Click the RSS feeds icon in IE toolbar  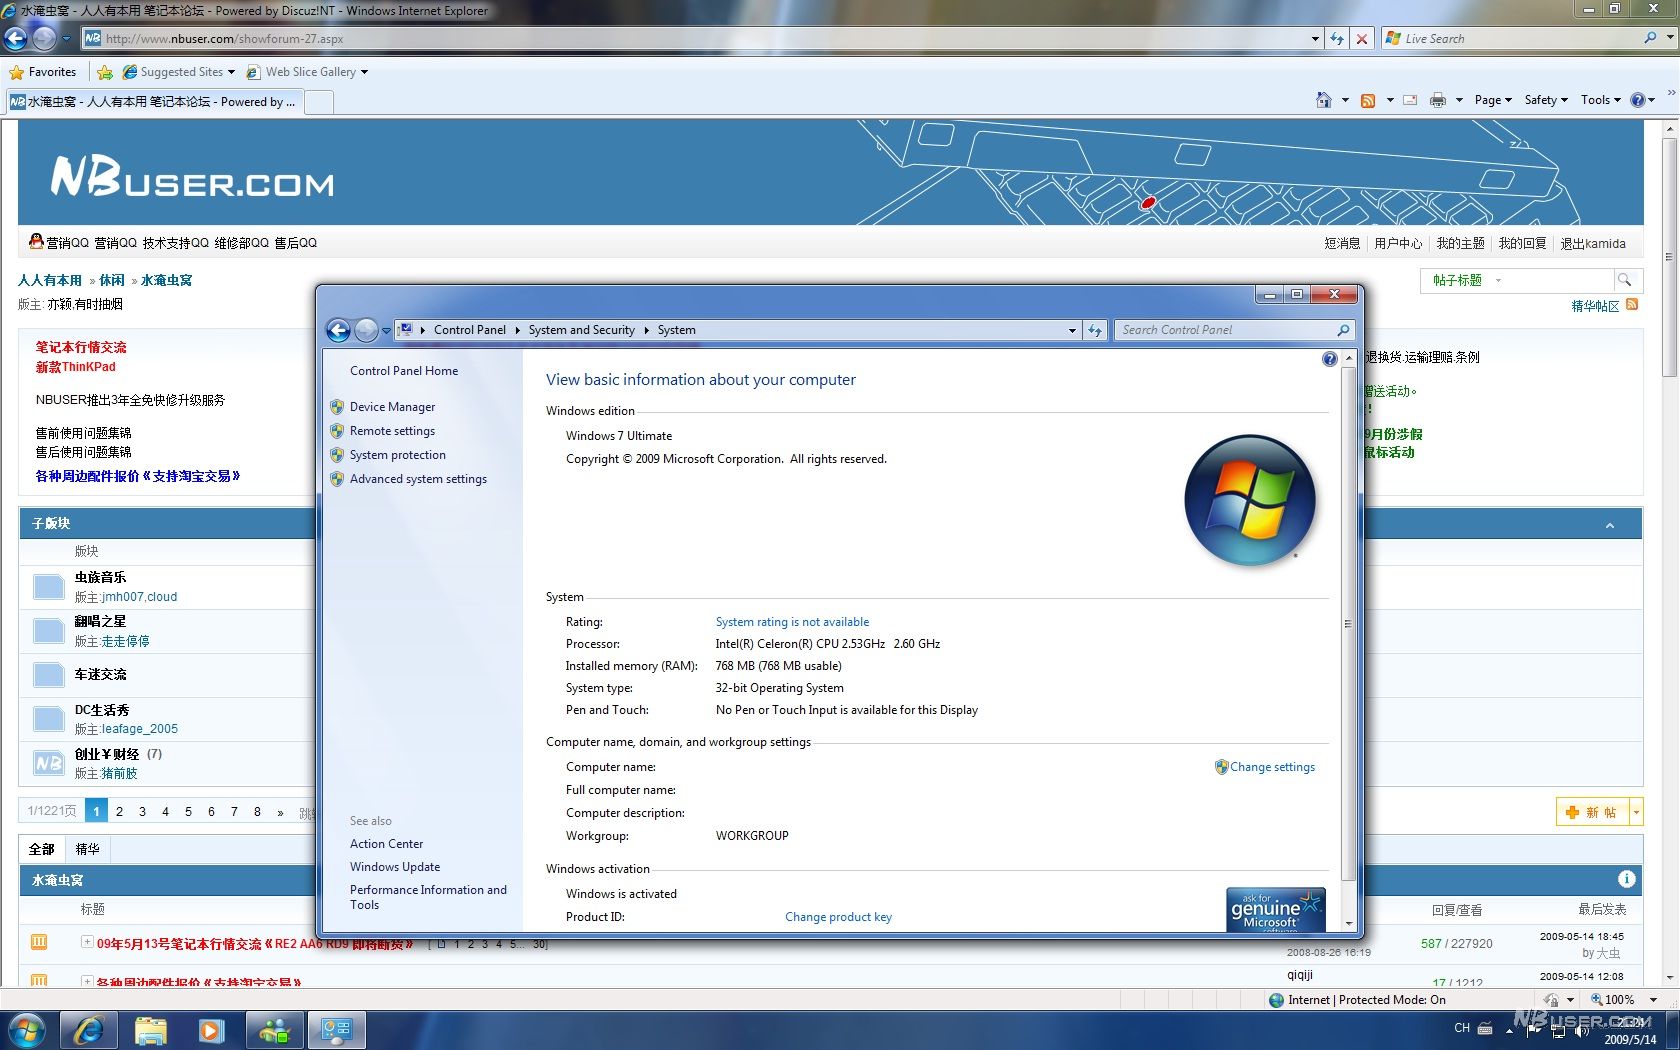(x=1368, y=100)
